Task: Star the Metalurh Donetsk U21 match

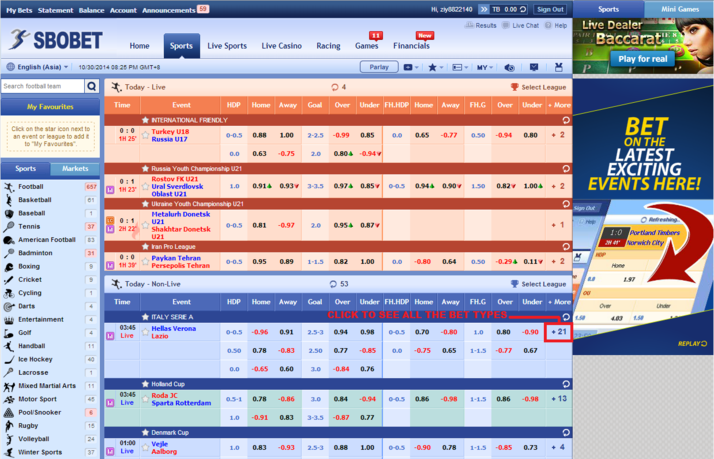Action: click(x=145, y=225)
